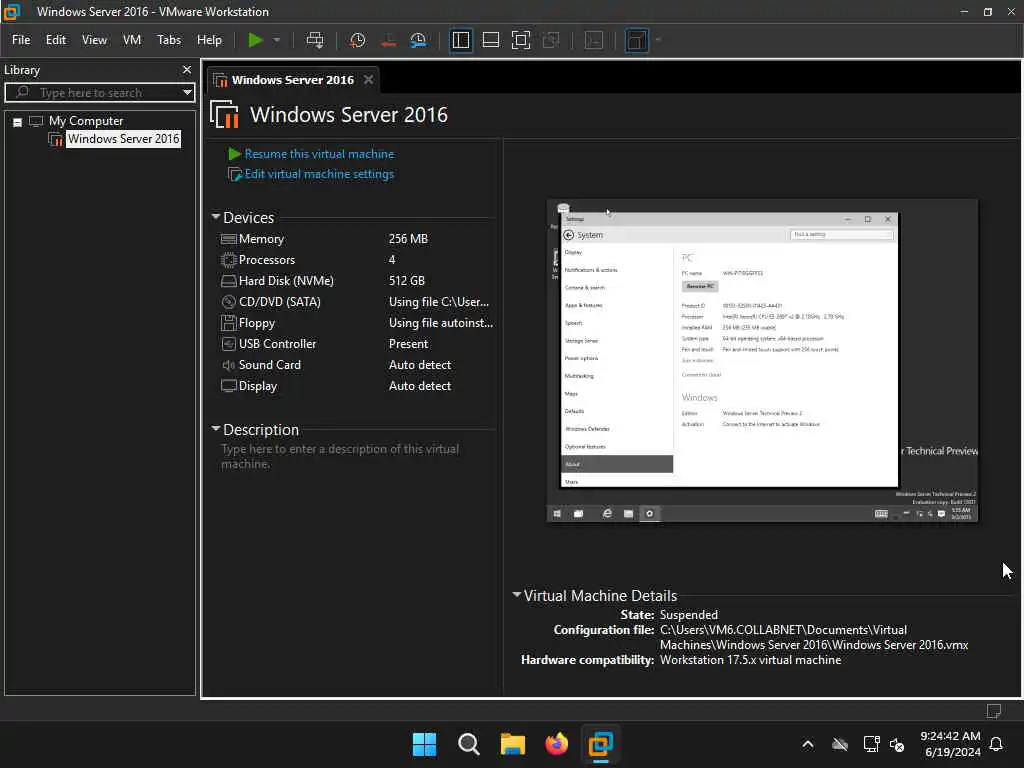This screenshot has width=1024, height=768.
Task: Open the Windows Start menu
Action: tap(424, 744)
